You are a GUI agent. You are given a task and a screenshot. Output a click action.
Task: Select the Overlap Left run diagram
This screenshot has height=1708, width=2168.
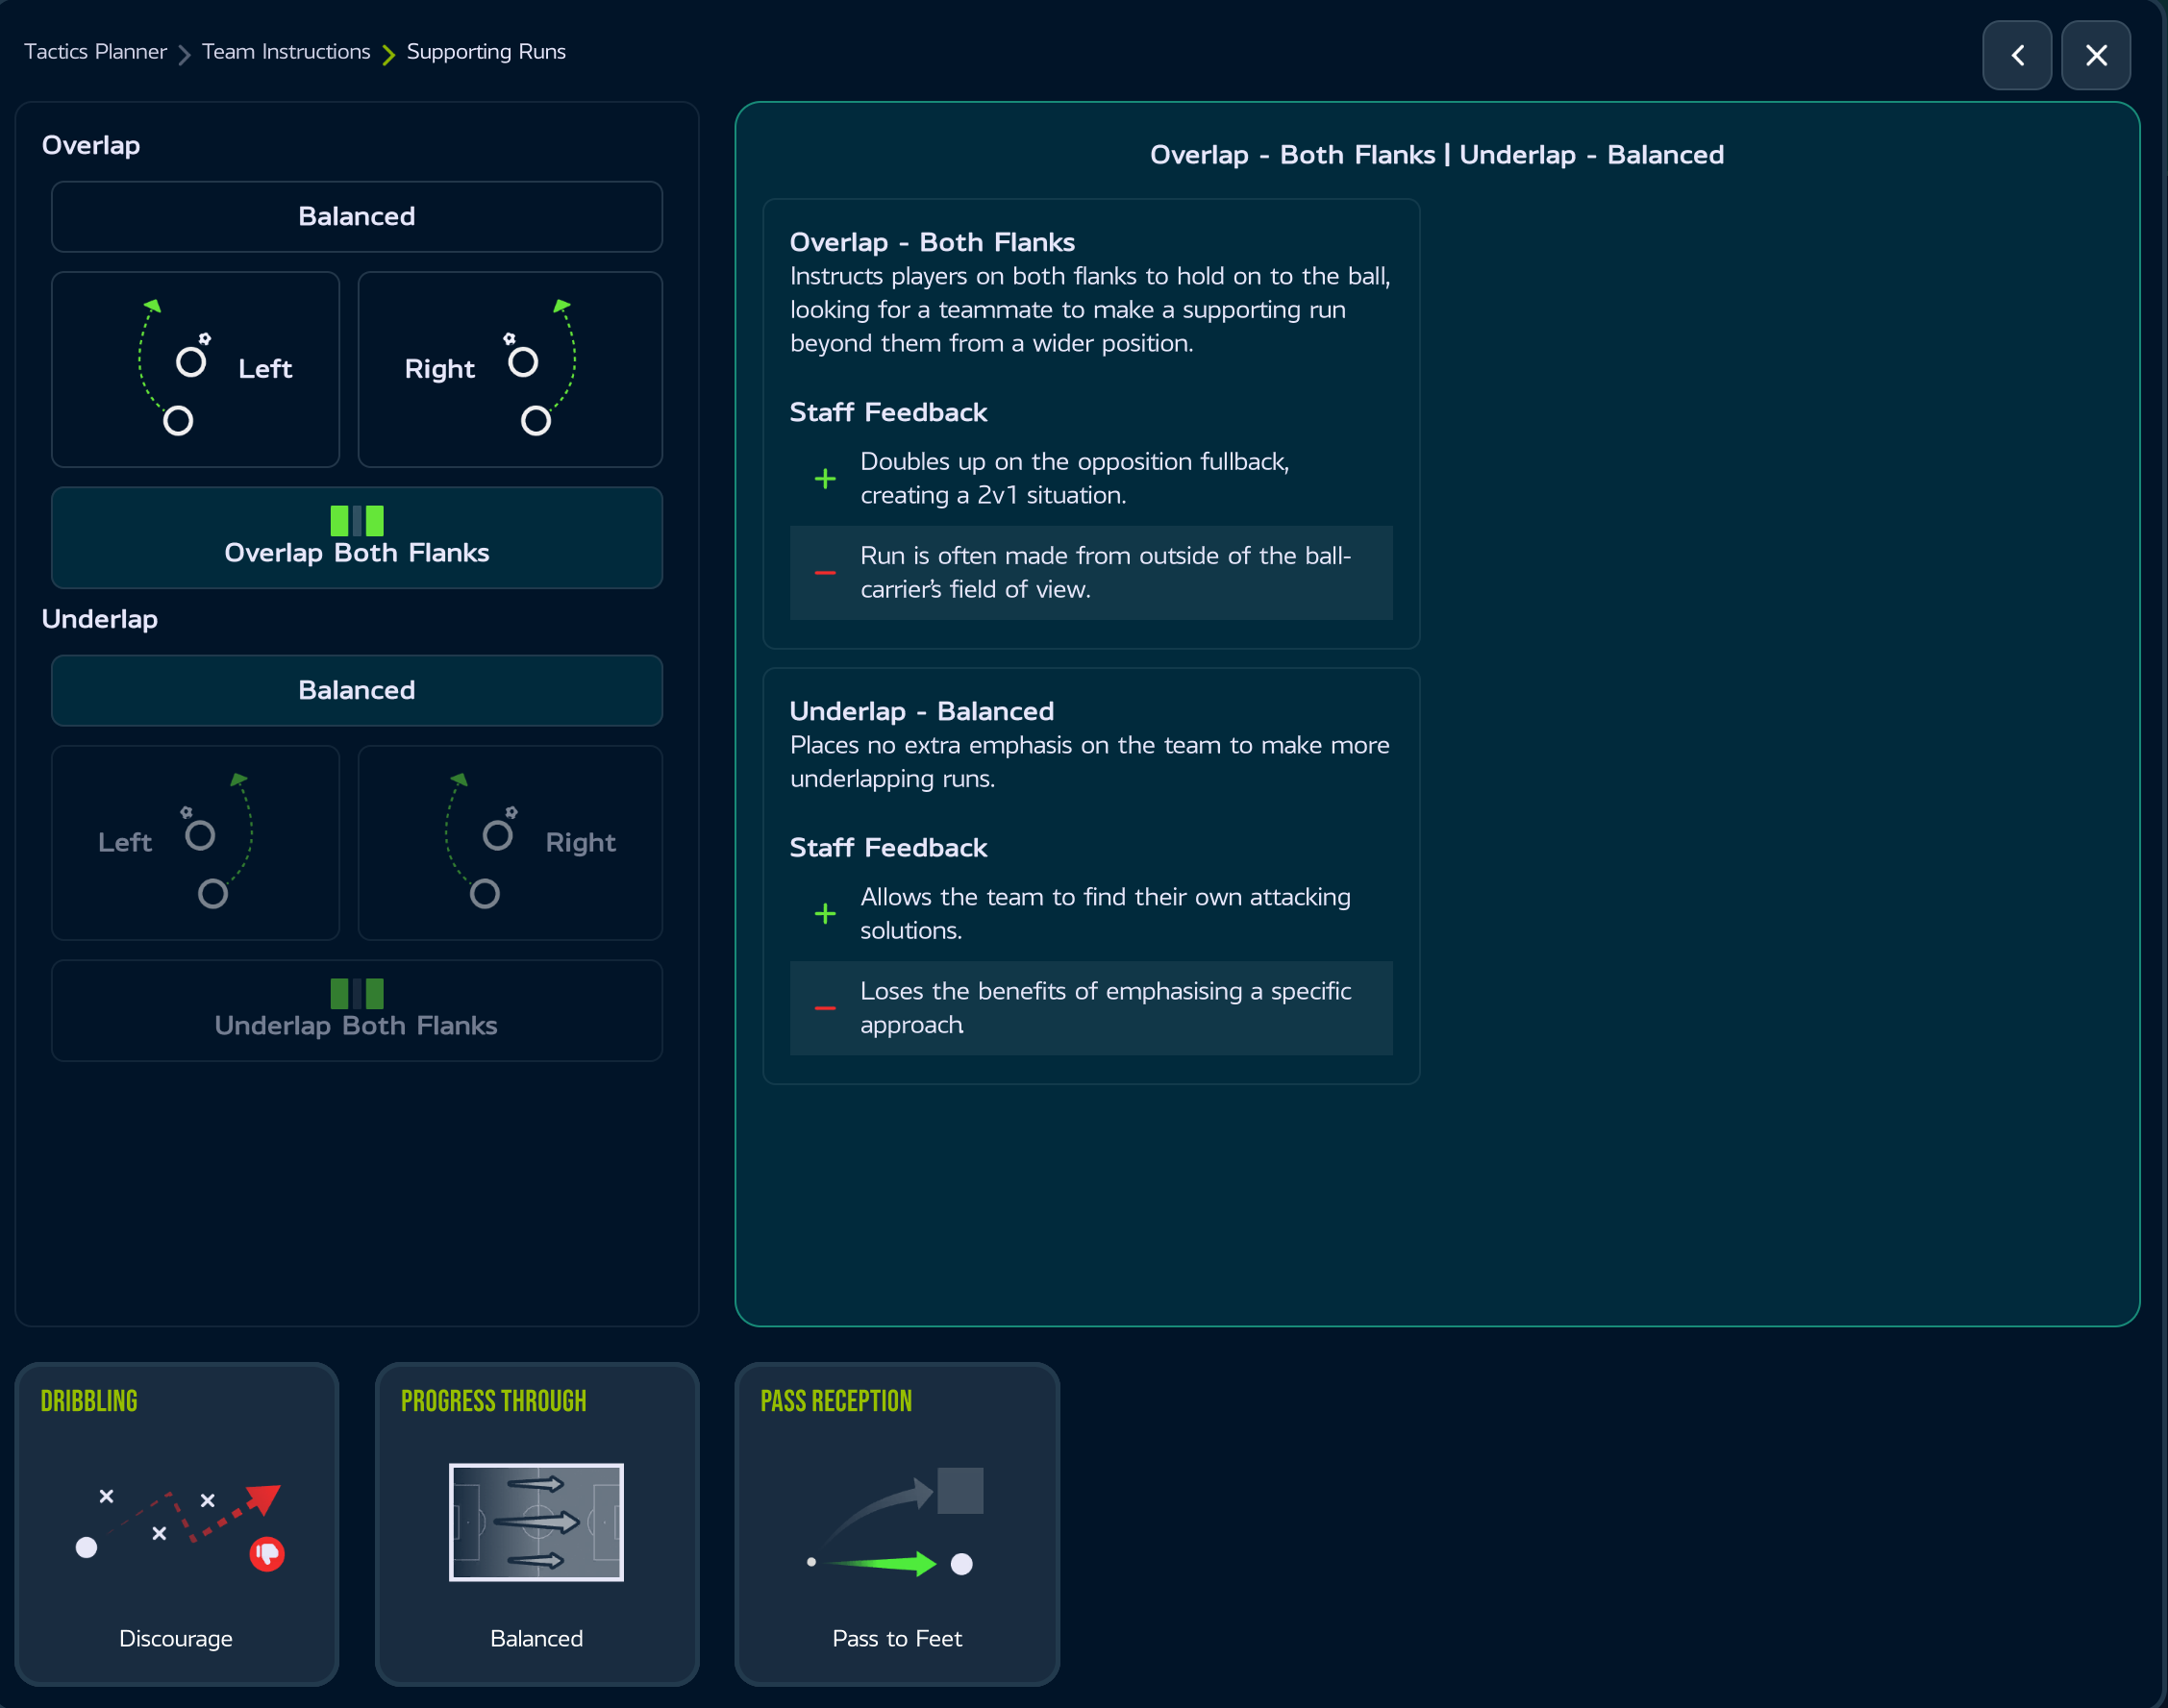pos(196,369)
